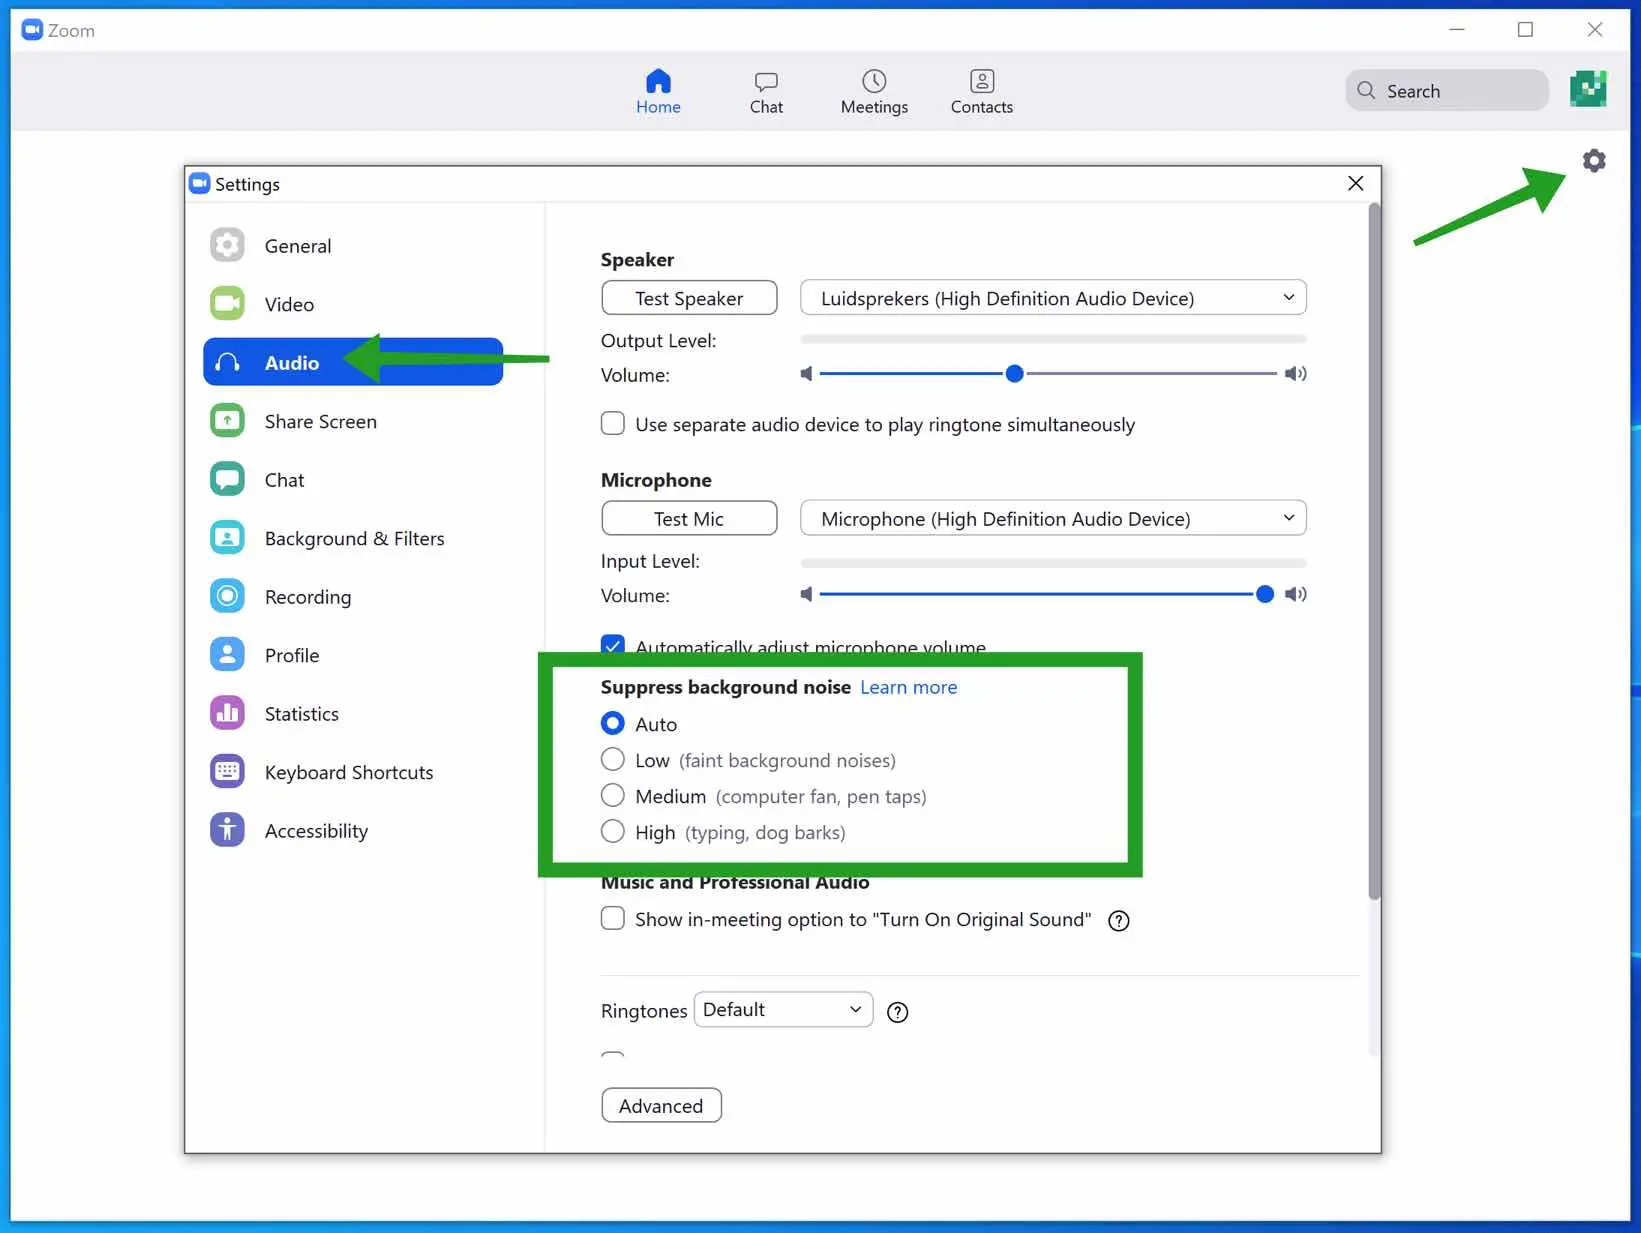Select the General settings gear icon
The height and width of the screenshot is (1233, 1641).
click(x=227, y=245)
